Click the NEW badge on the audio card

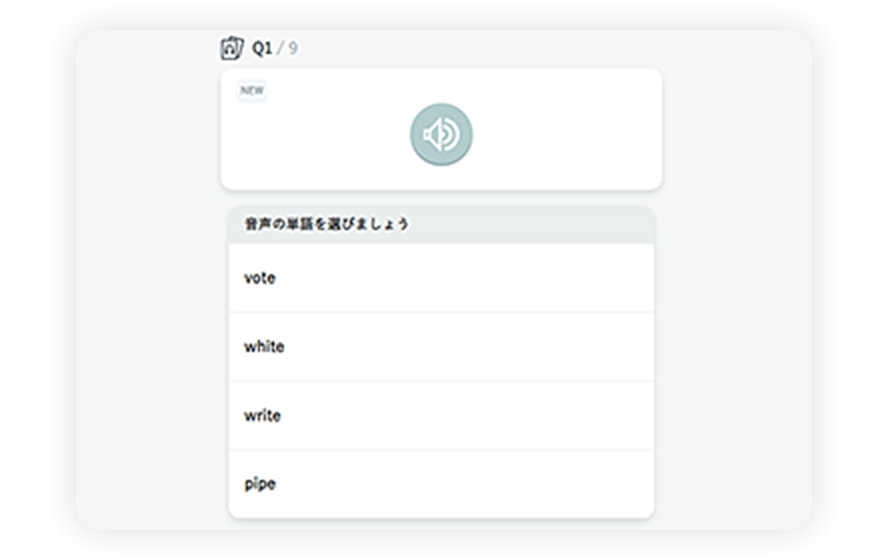252,91
